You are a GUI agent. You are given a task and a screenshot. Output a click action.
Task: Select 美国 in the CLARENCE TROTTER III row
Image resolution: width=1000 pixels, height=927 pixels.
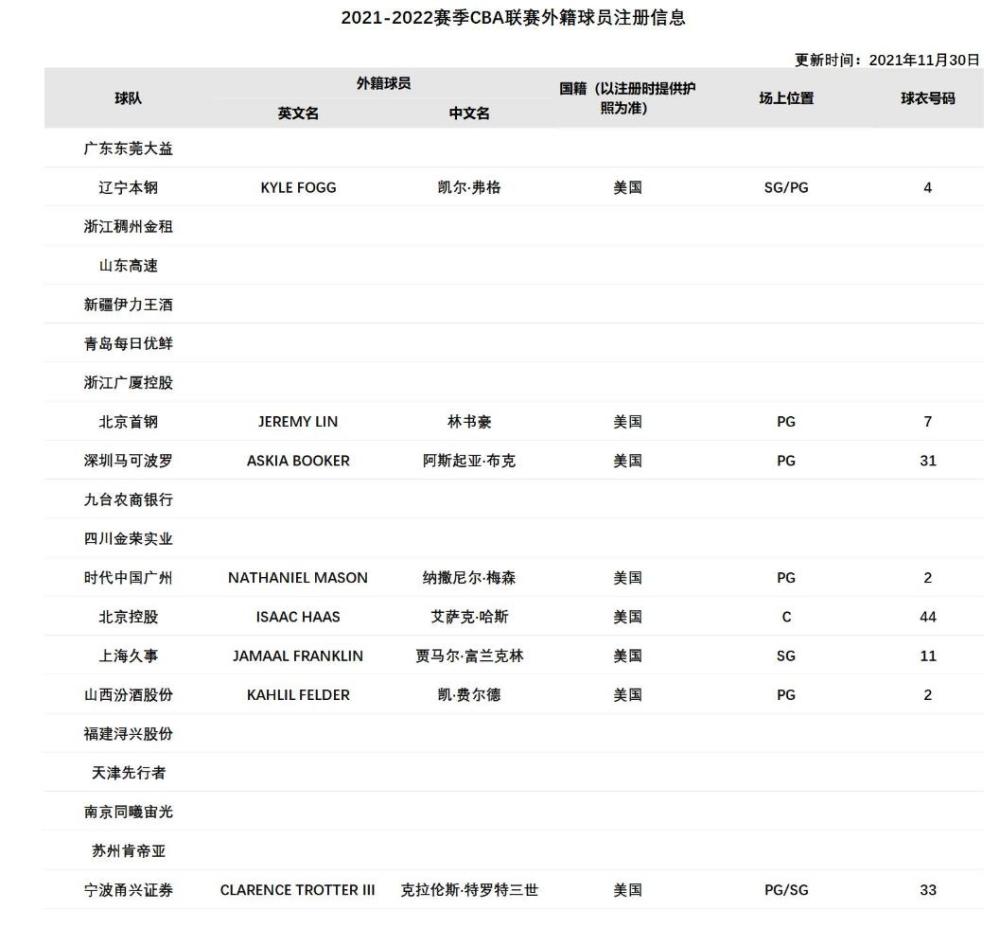(x=627, y=890)
